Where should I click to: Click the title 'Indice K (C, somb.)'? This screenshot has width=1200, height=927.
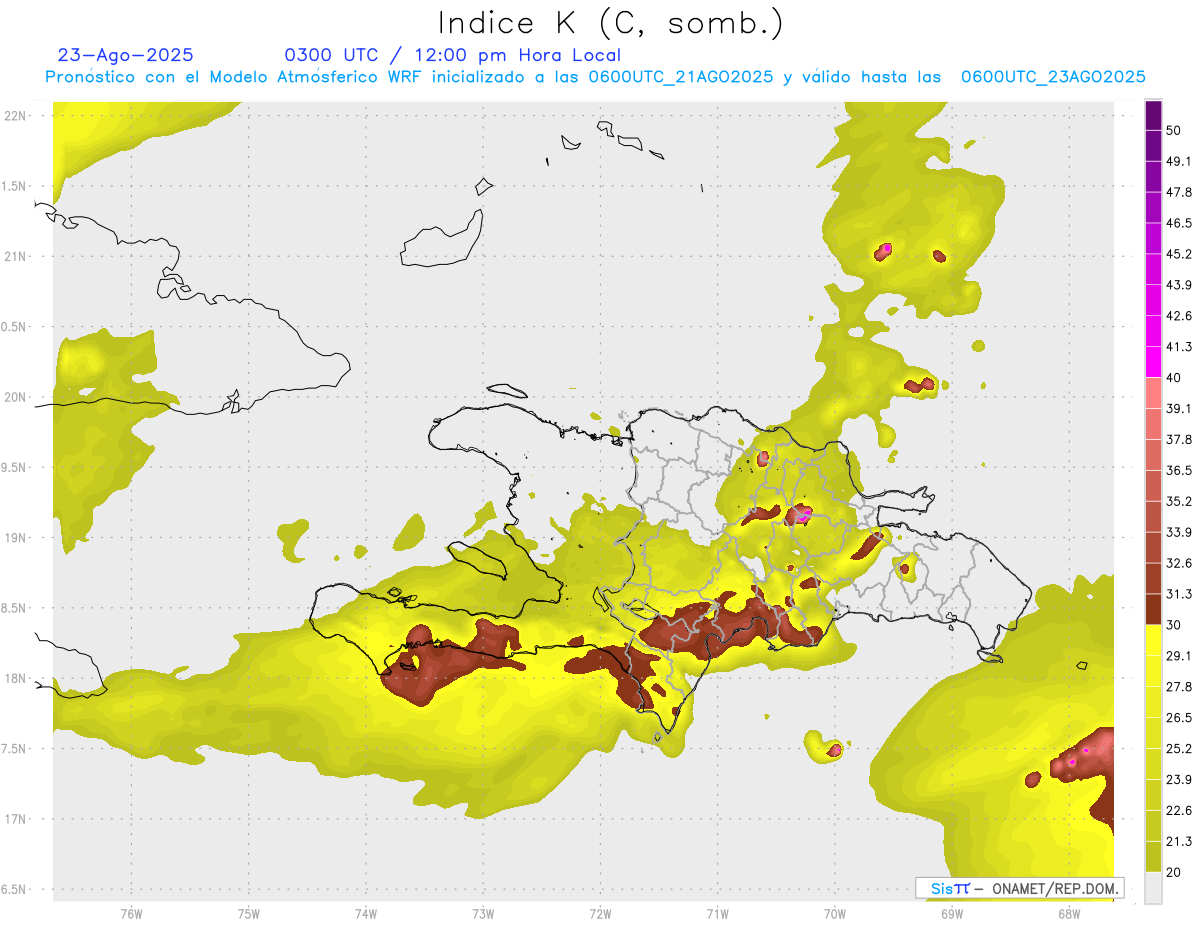pos(611,23)
